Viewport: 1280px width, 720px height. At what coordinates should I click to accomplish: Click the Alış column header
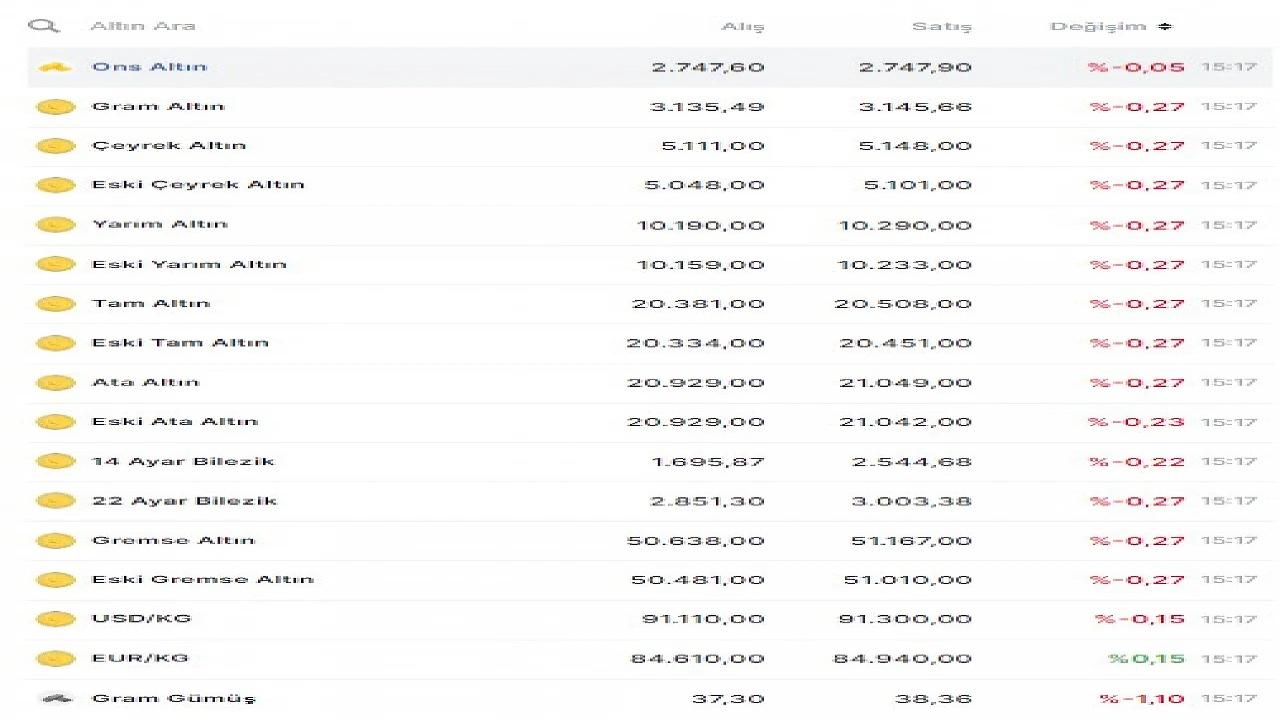743,27
